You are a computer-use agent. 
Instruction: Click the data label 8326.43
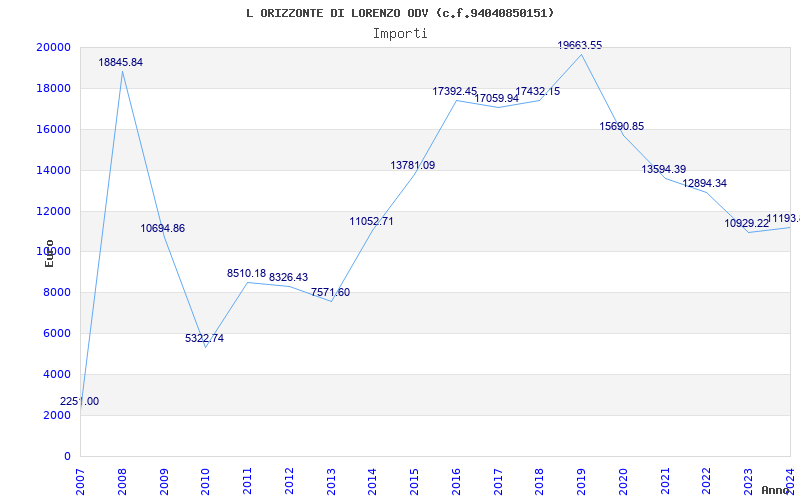tap(288, 277)
